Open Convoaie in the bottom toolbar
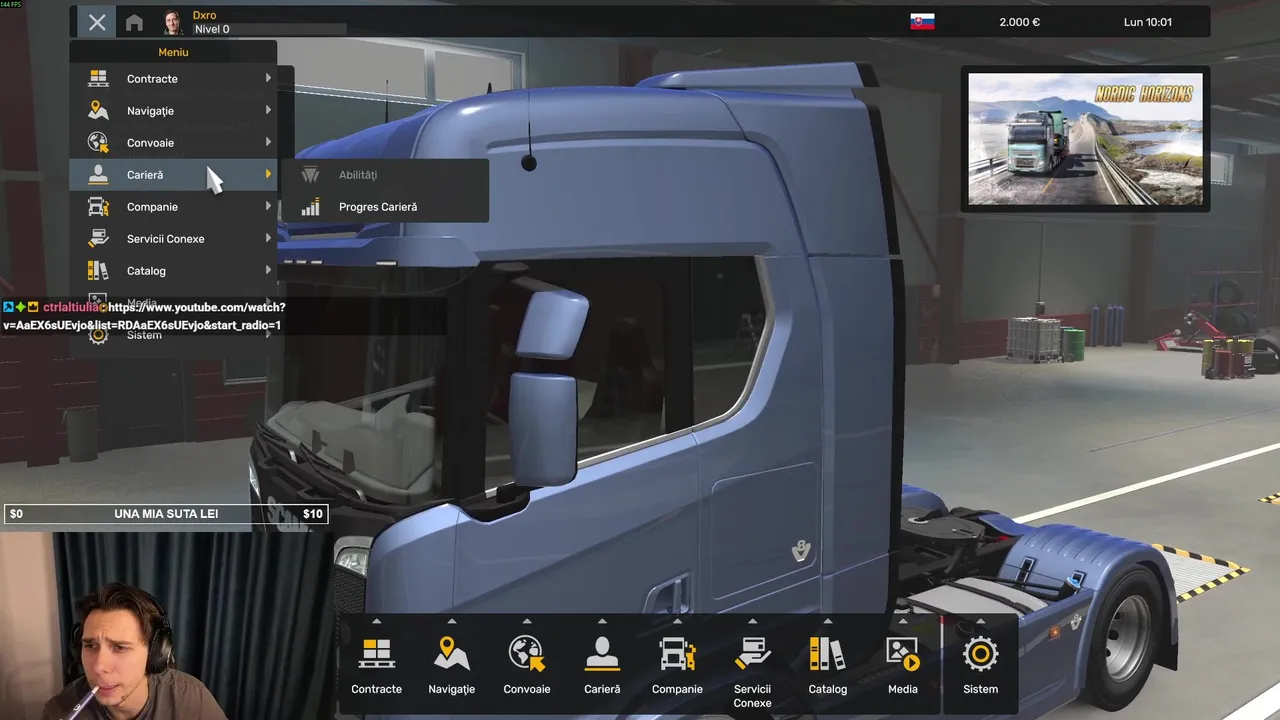The height and width of the screenshot is (720, 1280). point(527,664)
